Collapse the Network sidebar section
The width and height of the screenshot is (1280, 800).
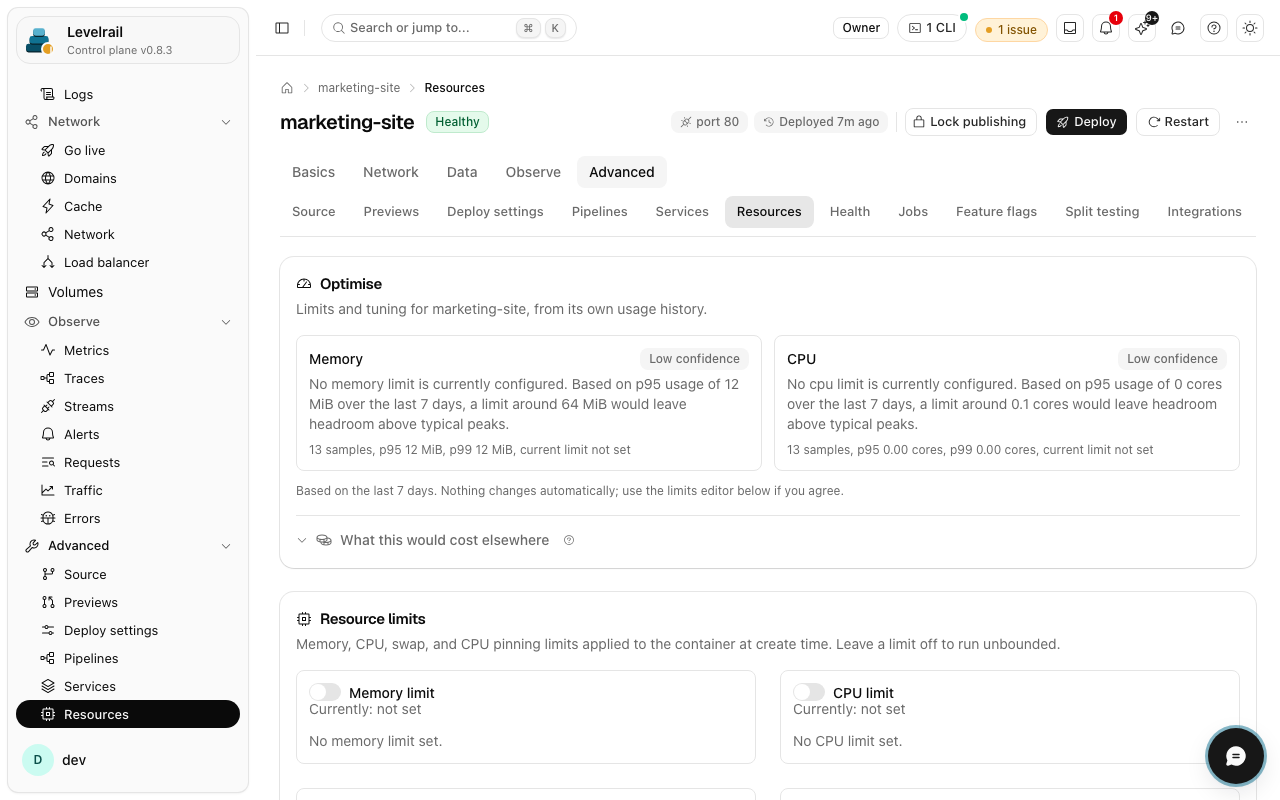click(128, 122)
